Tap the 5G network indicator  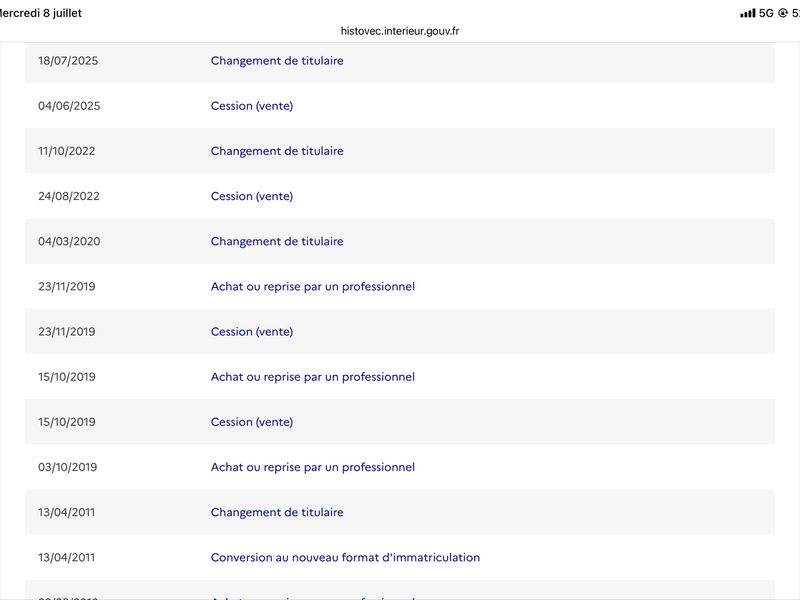[x=766, y=13]
